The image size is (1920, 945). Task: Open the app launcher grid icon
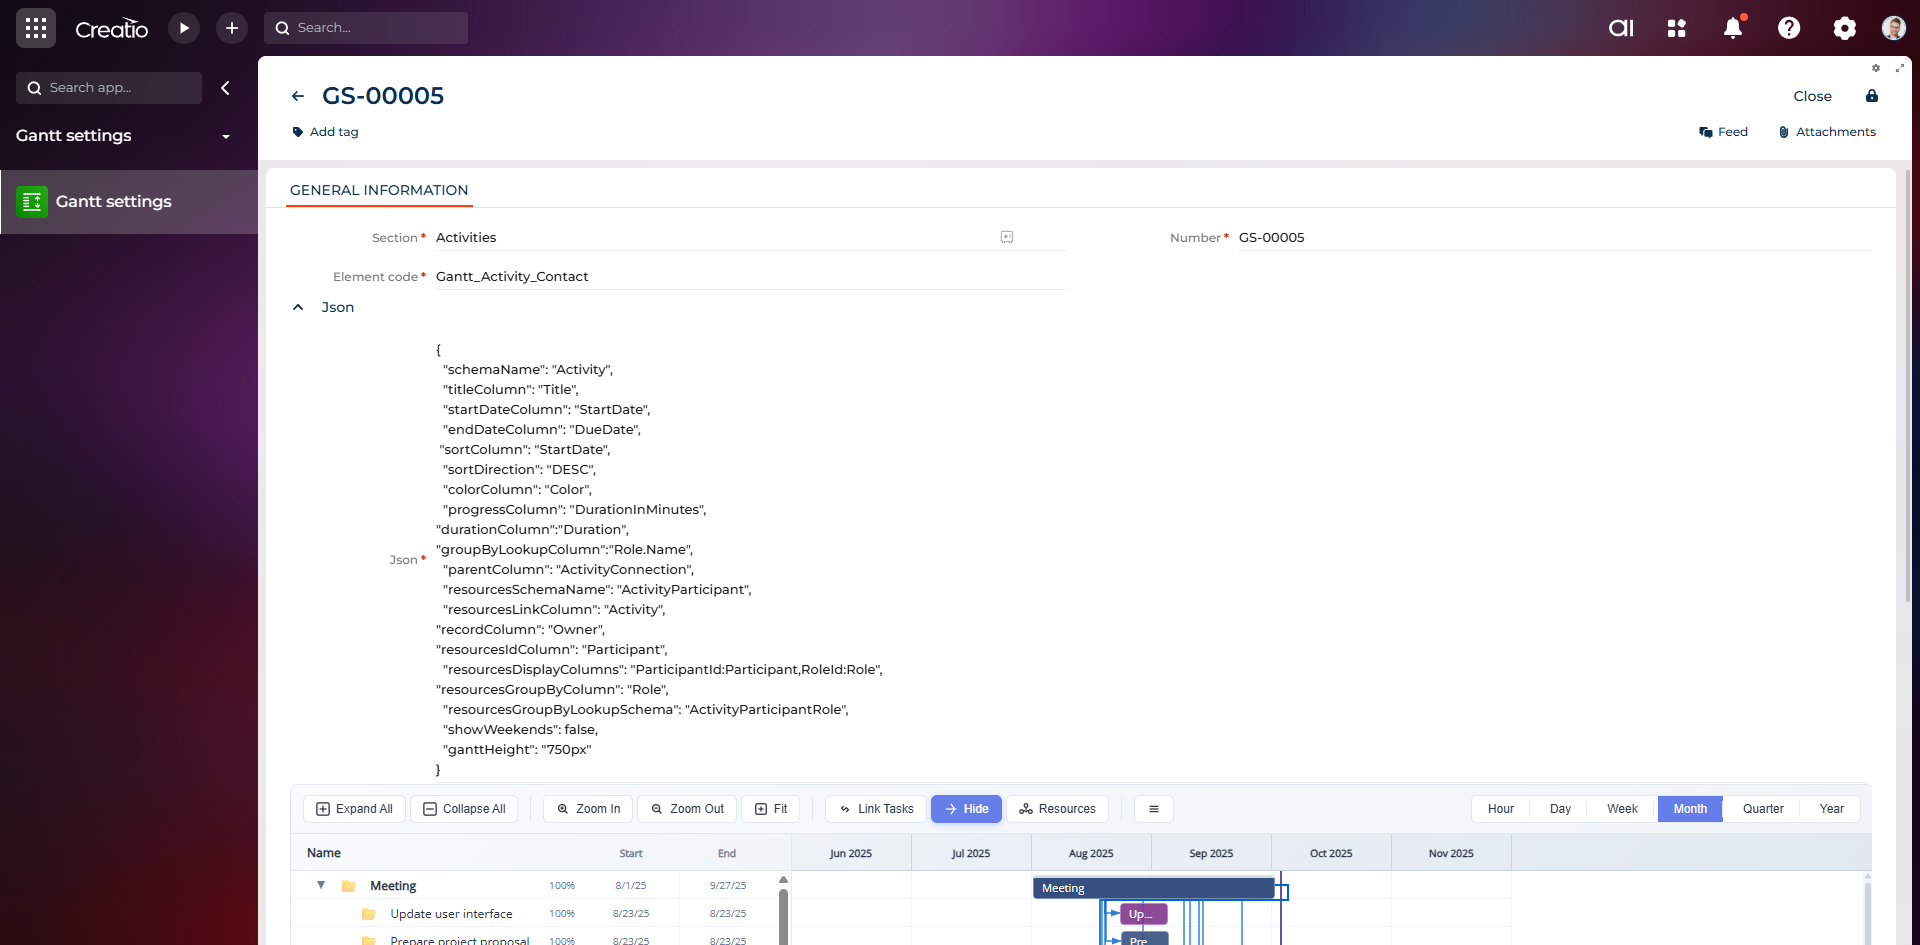(x=36, y=28)
